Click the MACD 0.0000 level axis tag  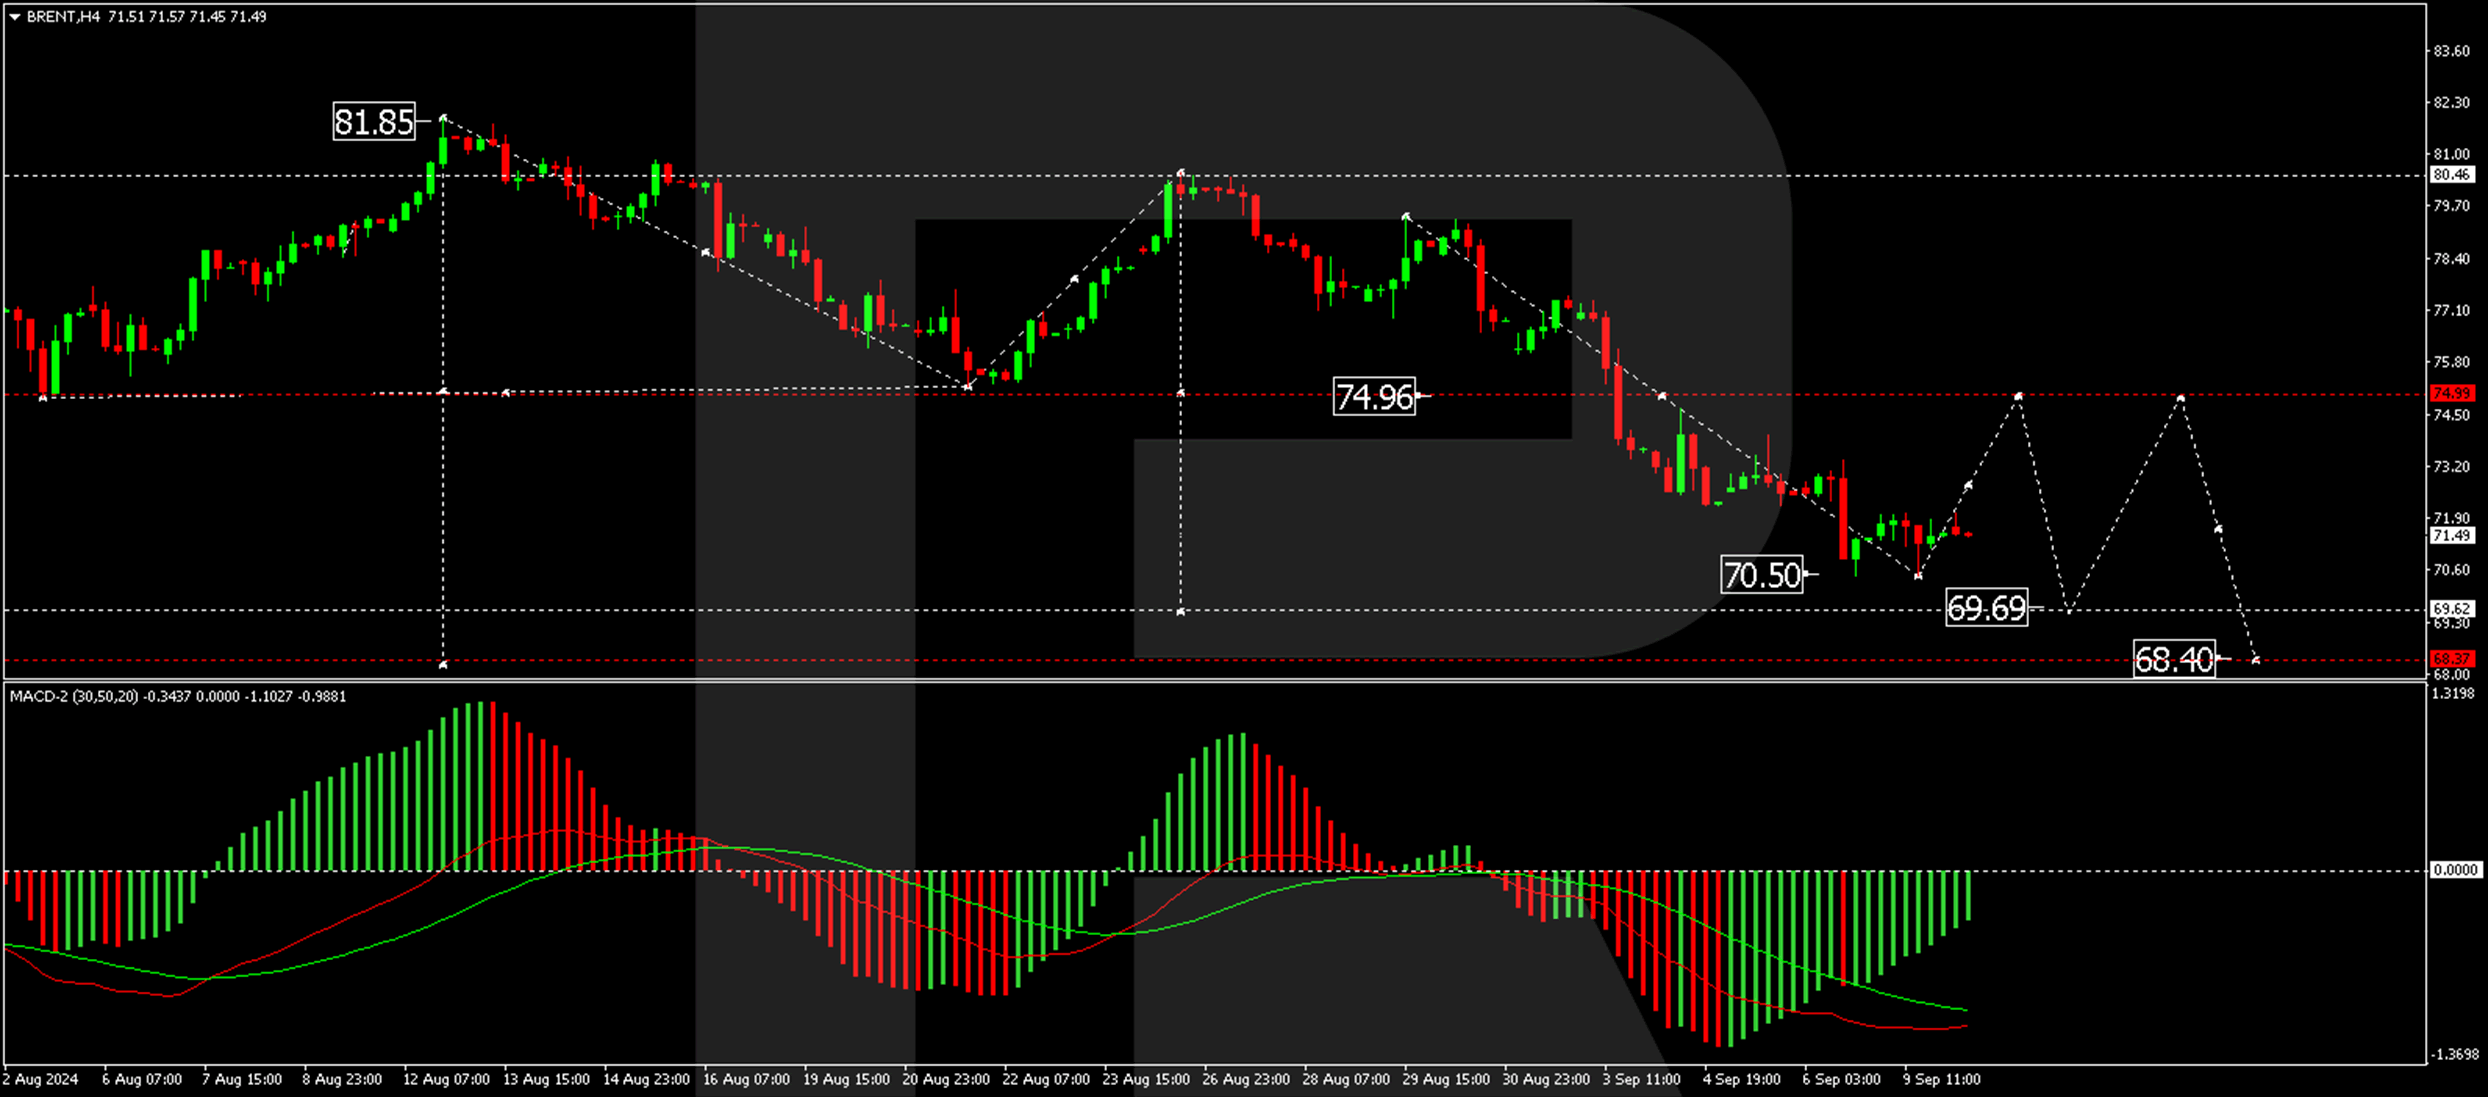(x=2455, y=871)
